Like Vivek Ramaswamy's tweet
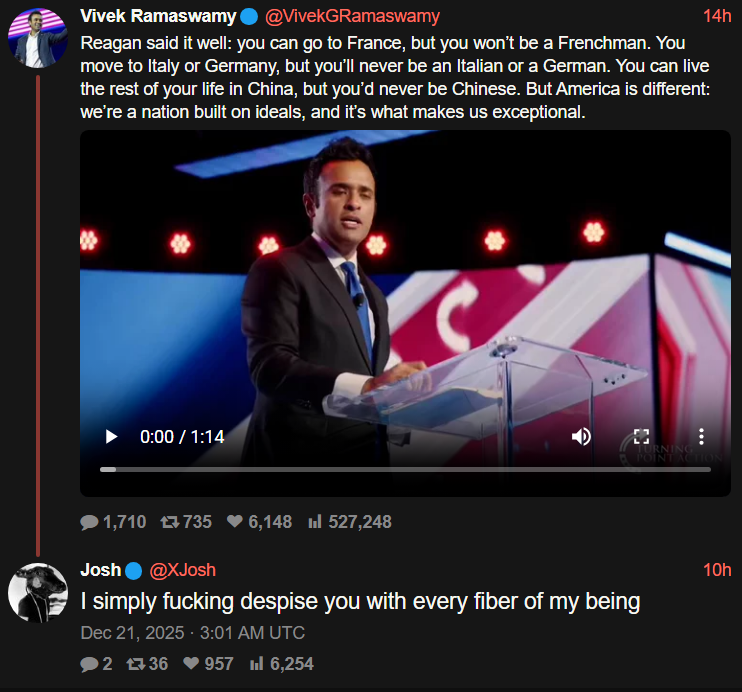742x692 pixels. (235, 522)
